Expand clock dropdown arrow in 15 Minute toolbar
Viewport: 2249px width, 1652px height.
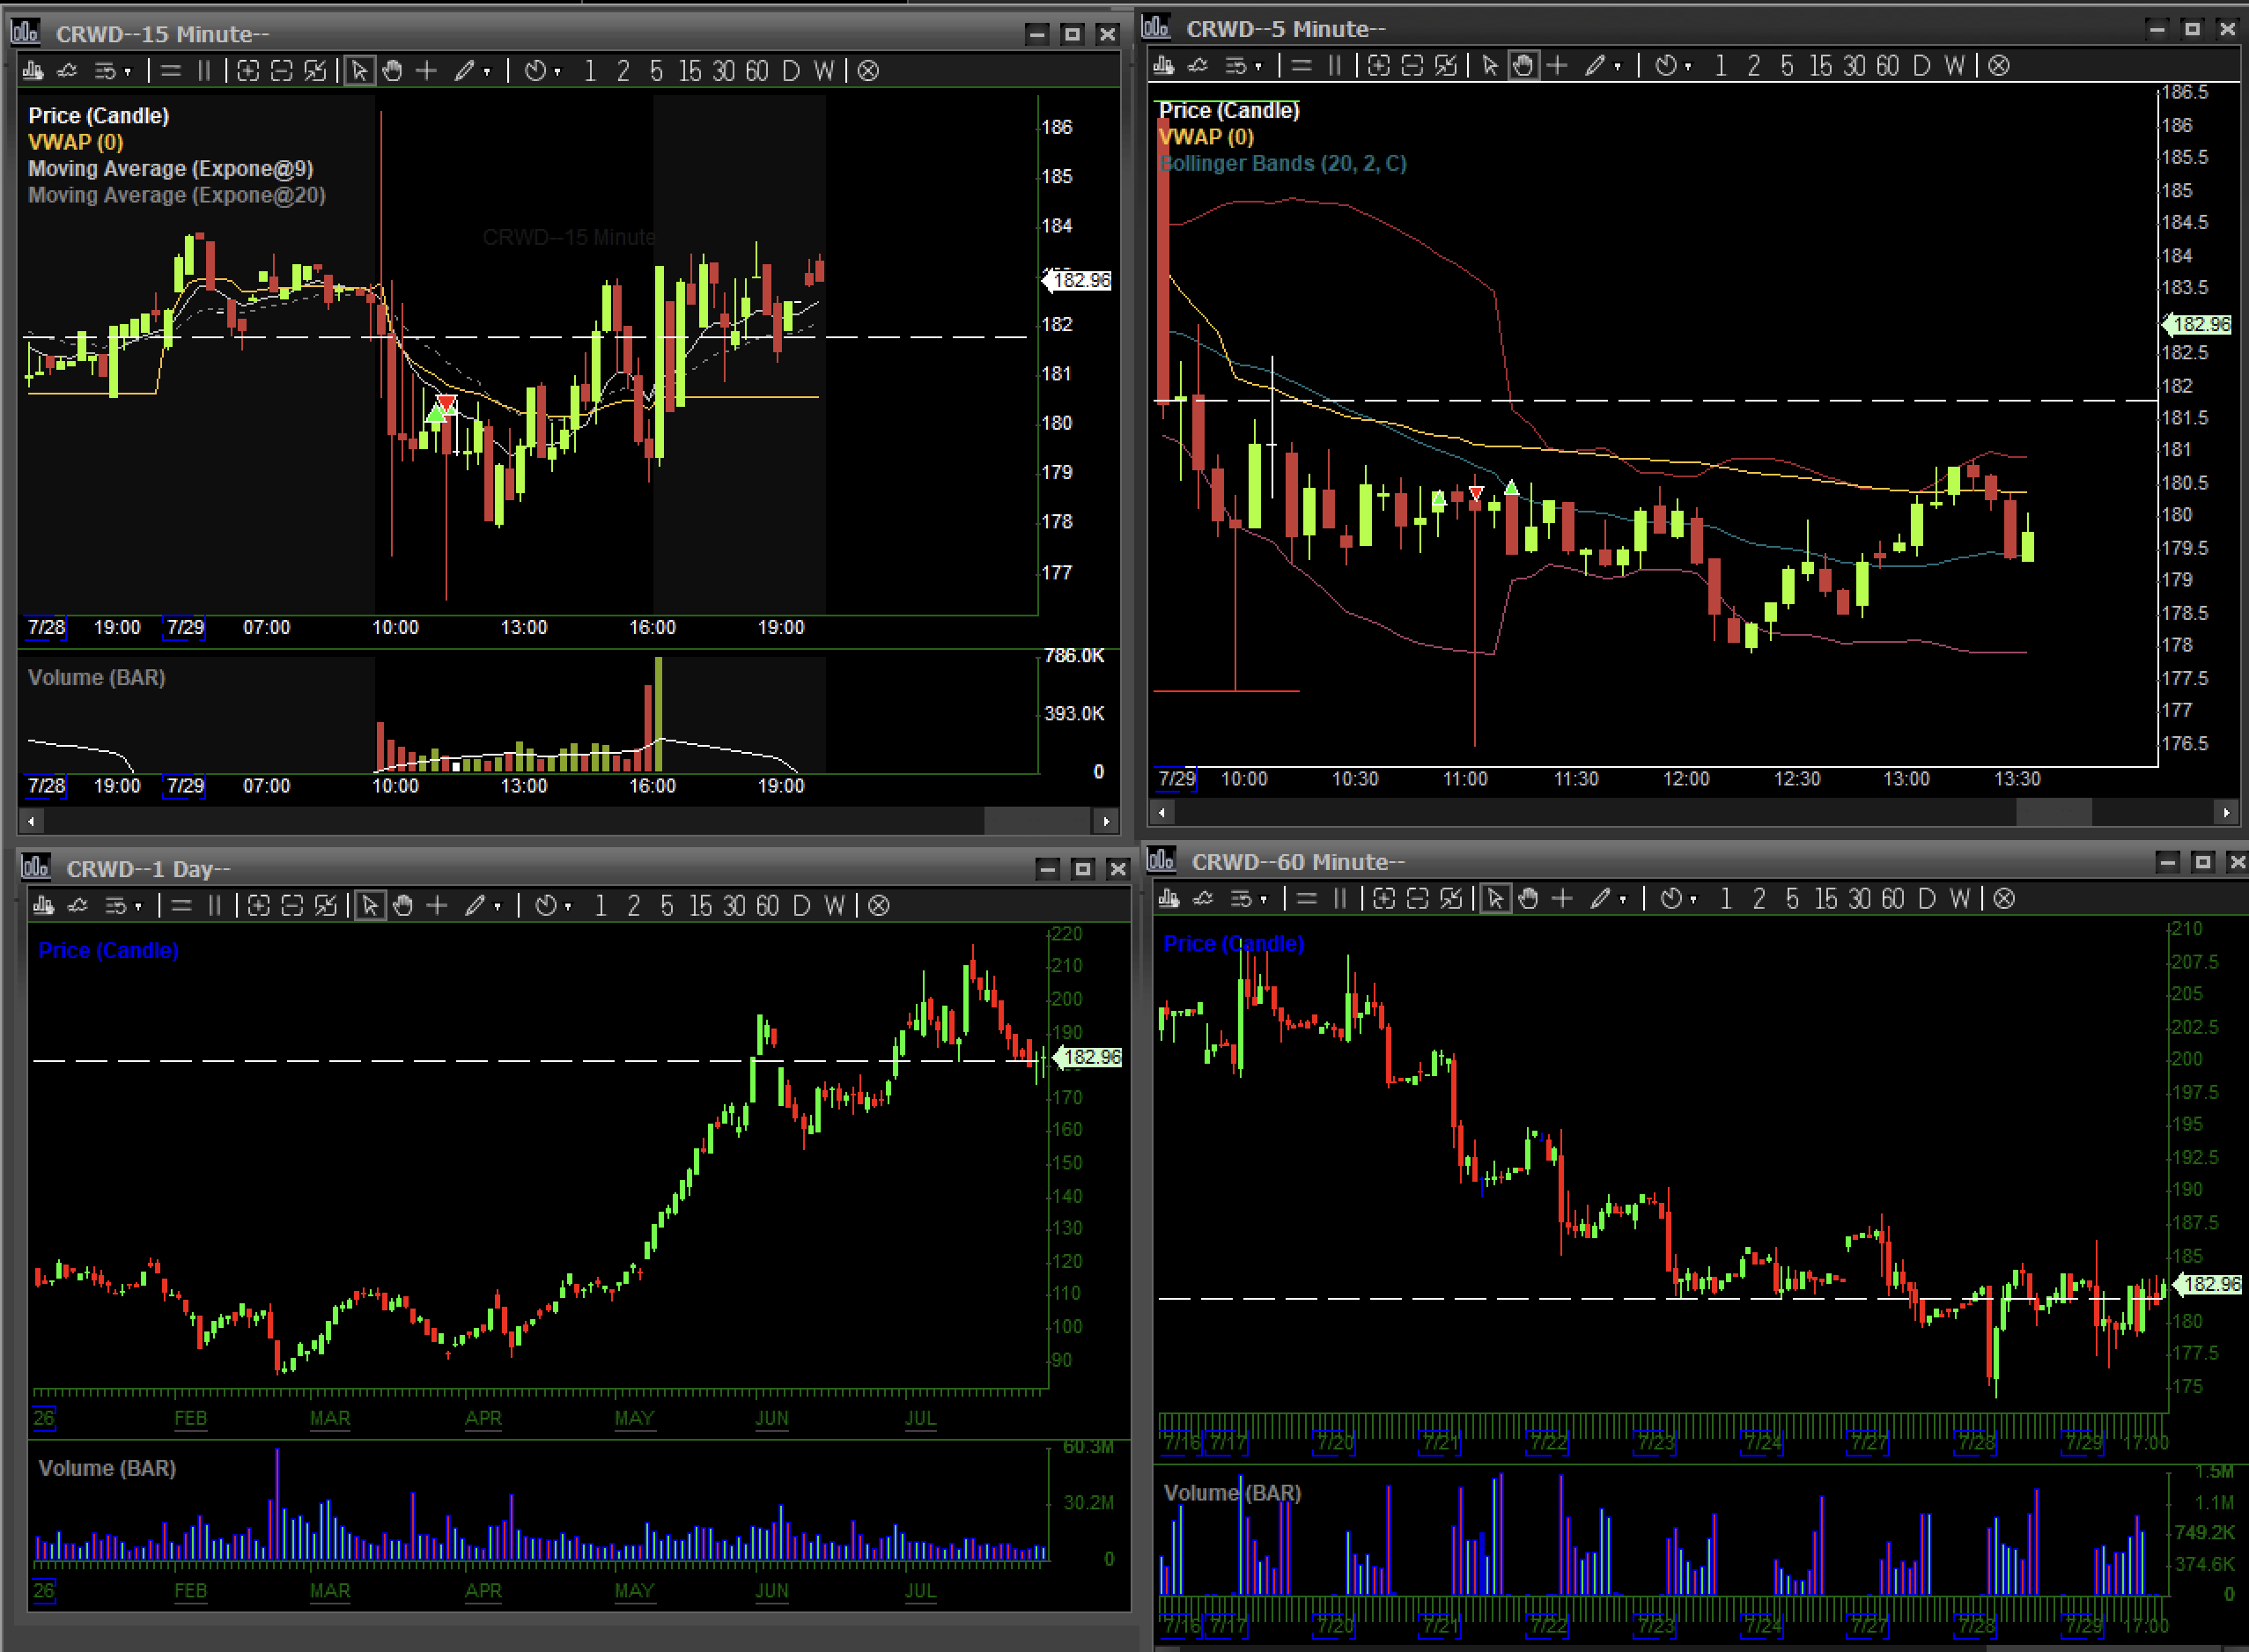558,72
